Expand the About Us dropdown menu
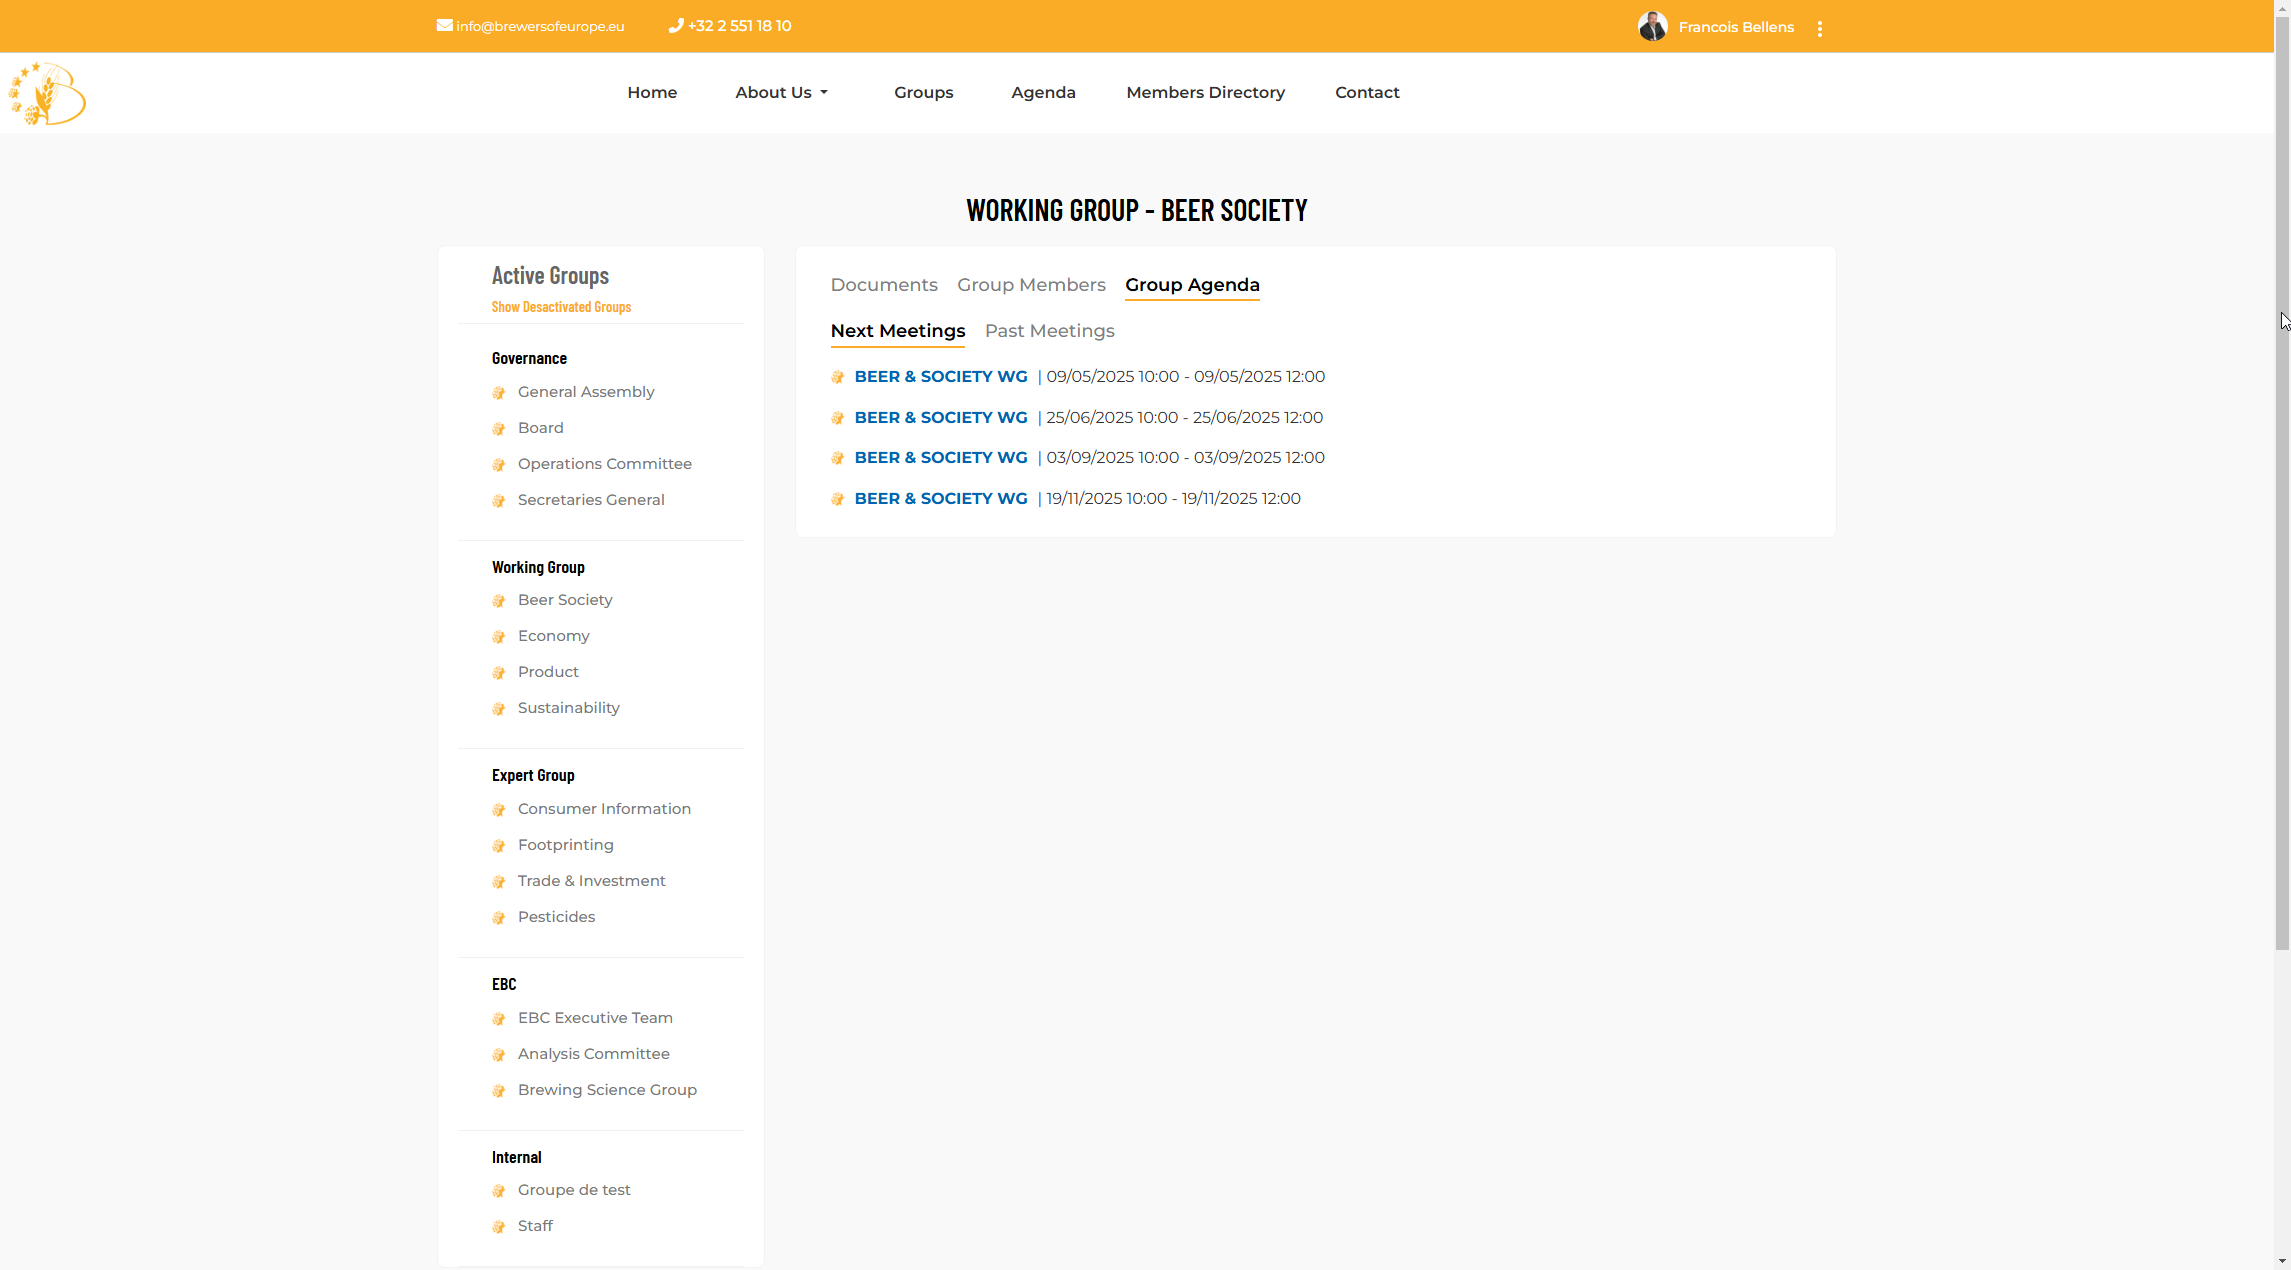 (x=781, y=92)
